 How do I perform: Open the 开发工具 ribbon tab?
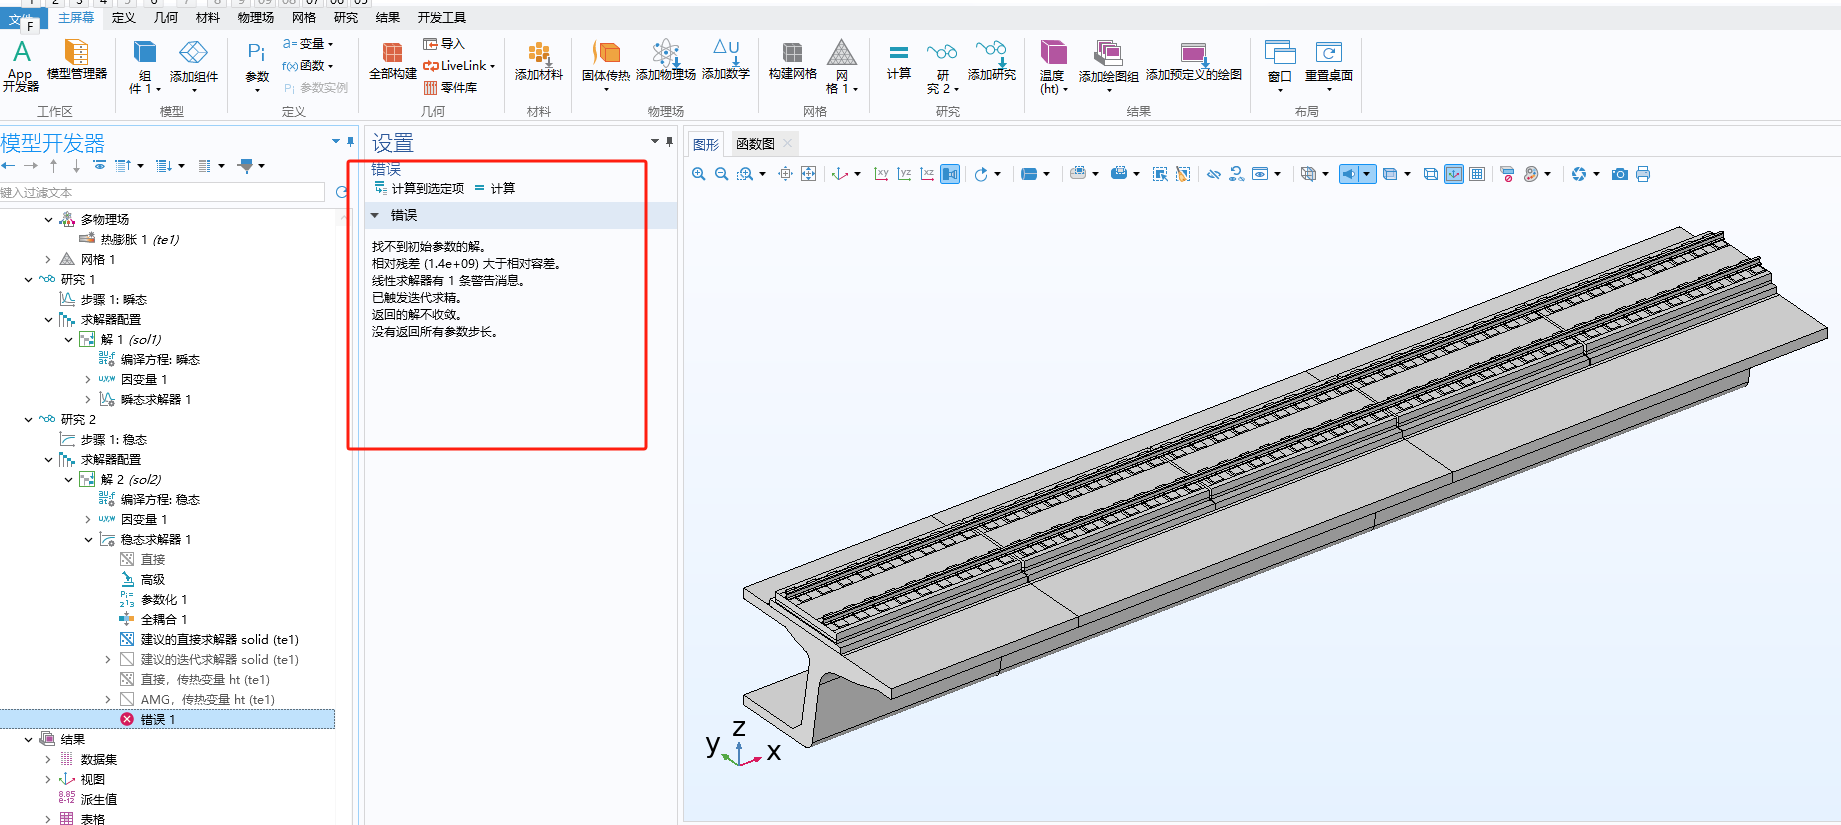441,17
